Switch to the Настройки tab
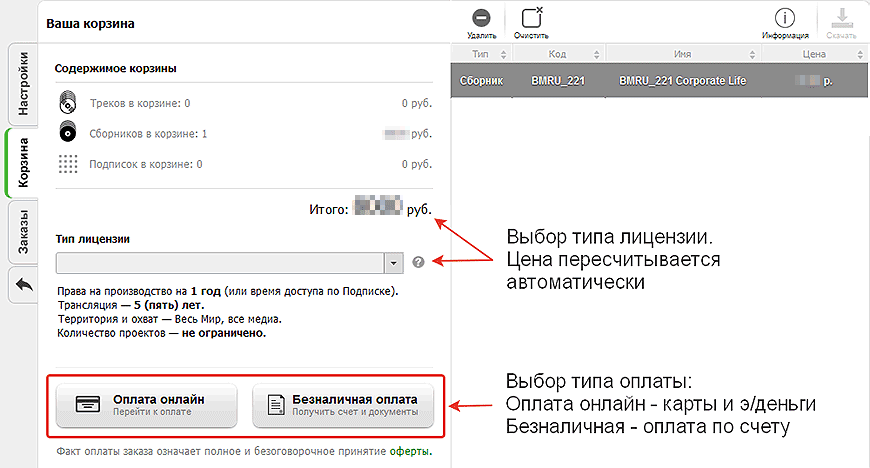This screenshot has height=468, width=870. pyautogui.click(x=23, y=85)
